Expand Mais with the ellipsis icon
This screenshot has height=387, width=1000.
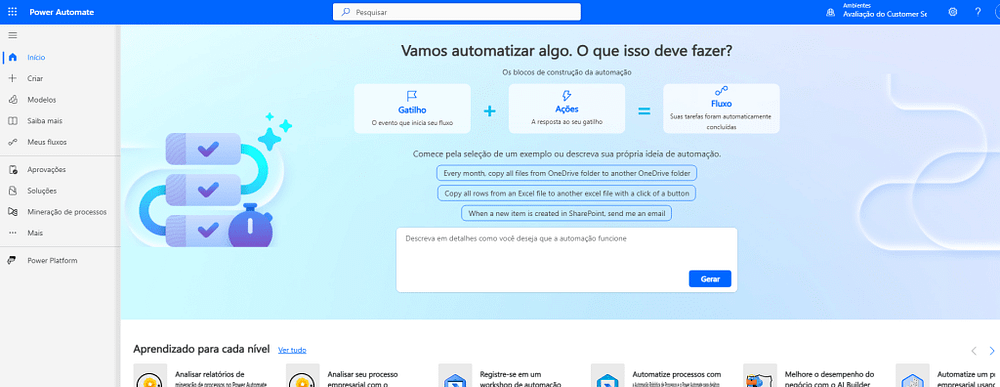coord(12,233)
